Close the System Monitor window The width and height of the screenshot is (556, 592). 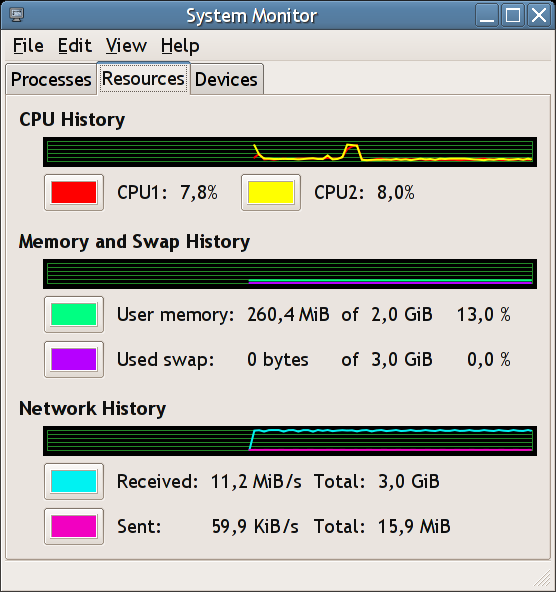pos(539,15)
